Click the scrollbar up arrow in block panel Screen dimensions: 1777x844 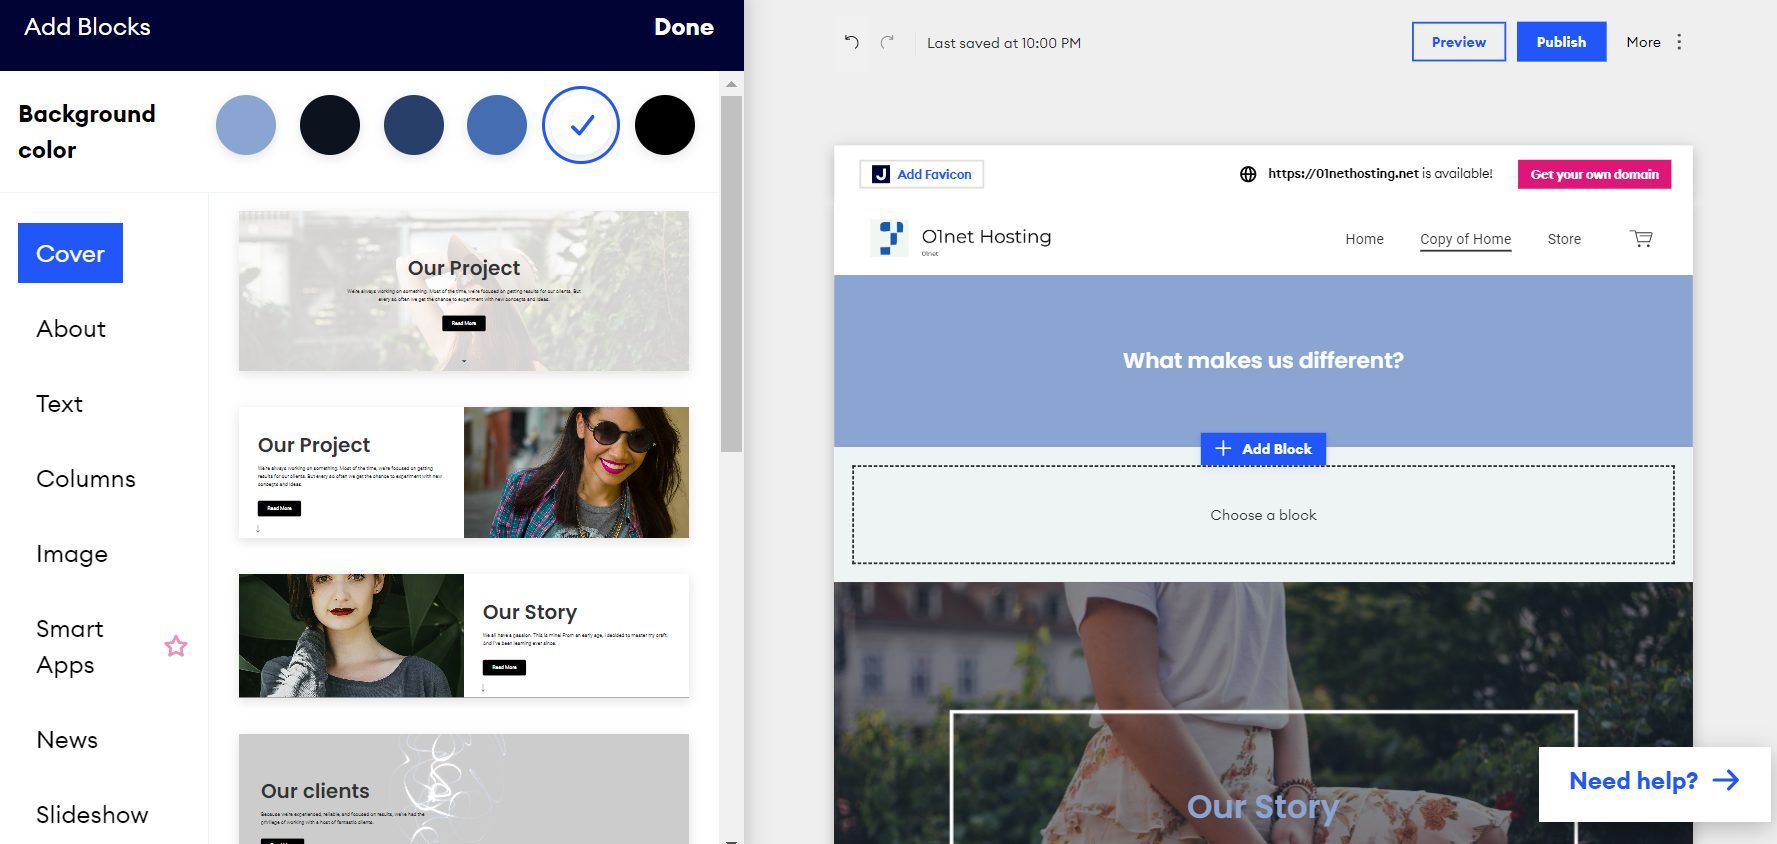coord(731,84)
